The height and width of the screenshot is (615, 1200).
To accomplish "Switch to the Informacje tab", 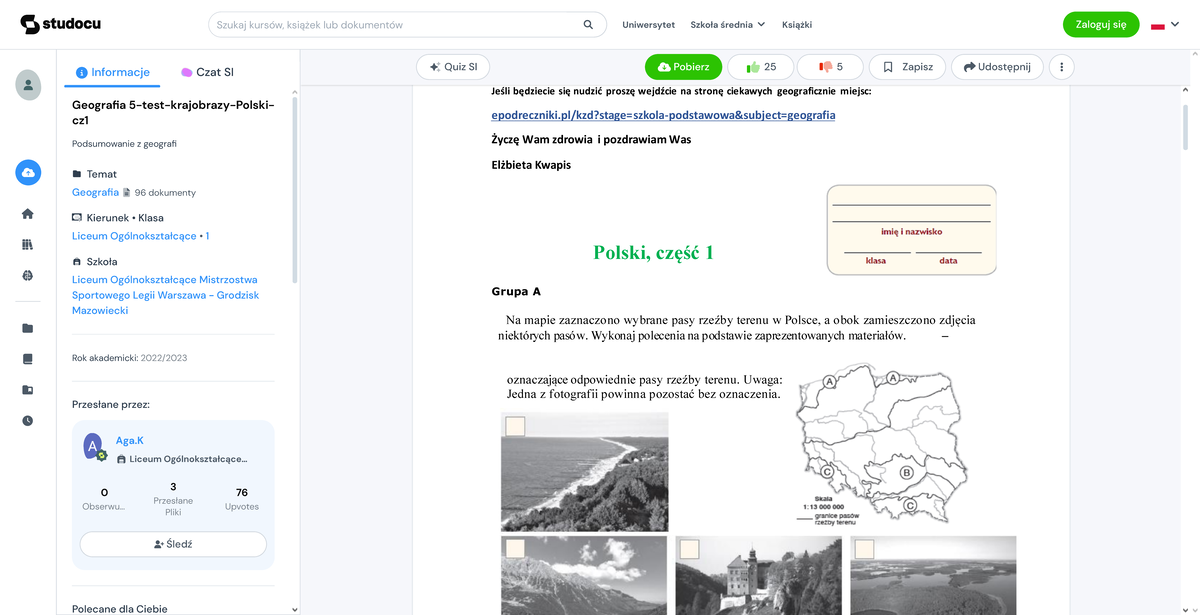I will tap(113, 72).
